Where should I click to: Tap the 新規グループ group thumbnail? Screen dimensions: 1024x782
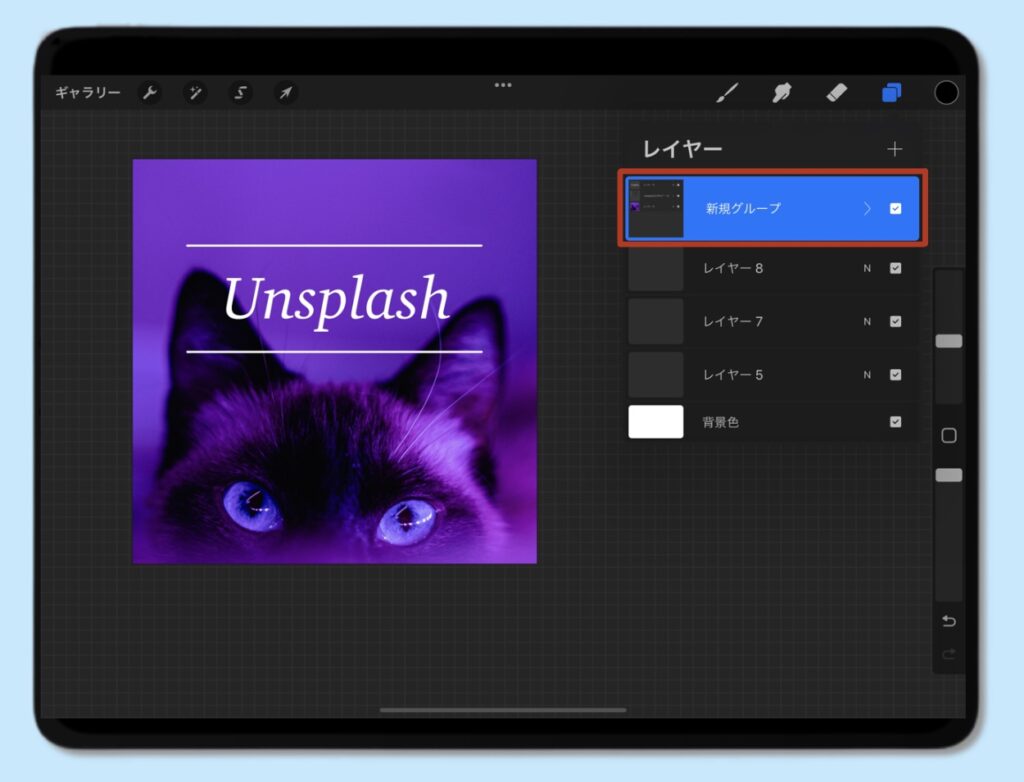(655, 208)
